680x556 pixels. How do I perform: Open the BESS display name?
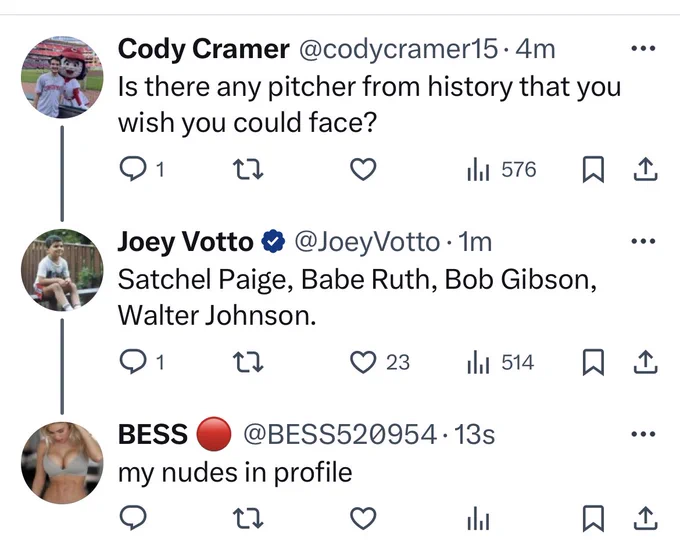(153, 434)
